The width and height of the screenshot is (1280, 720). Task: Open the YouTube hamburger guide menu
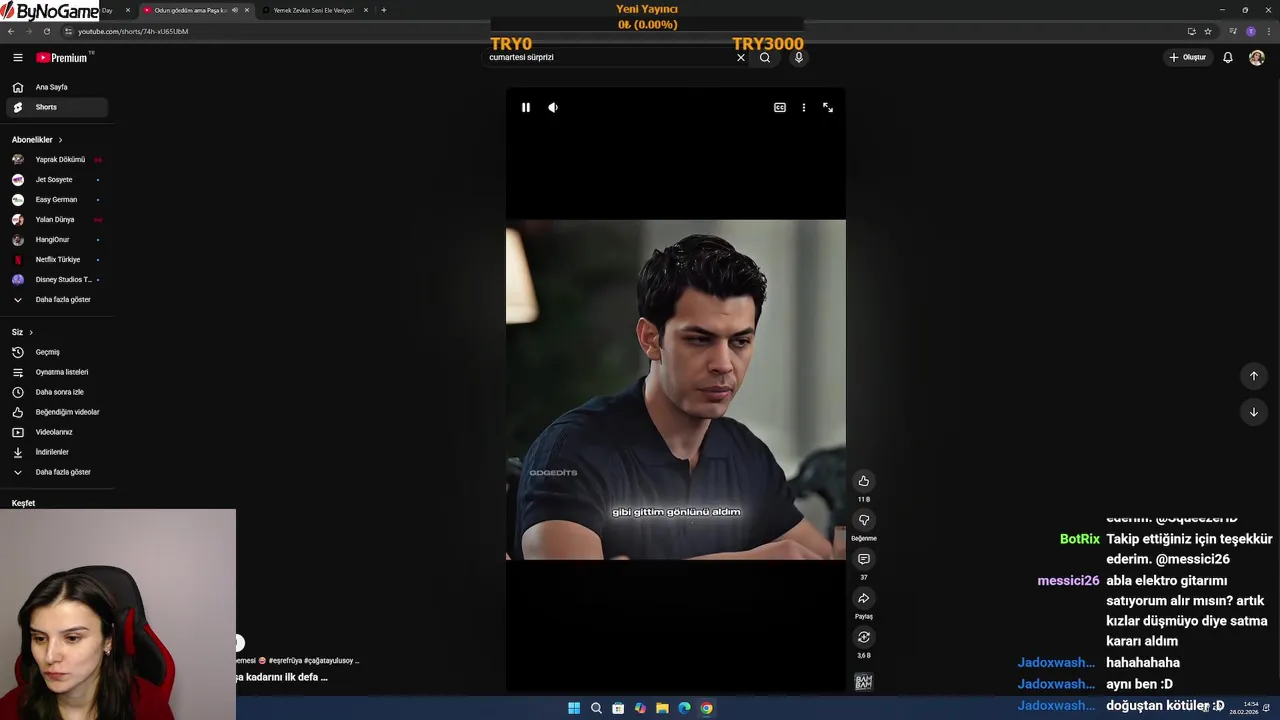coord(18,58)
